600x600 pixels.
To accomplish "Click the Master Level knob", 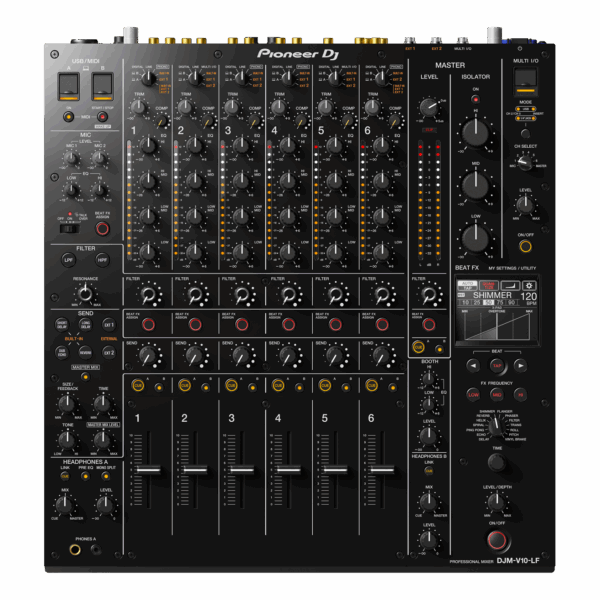I will coord(429,107).
